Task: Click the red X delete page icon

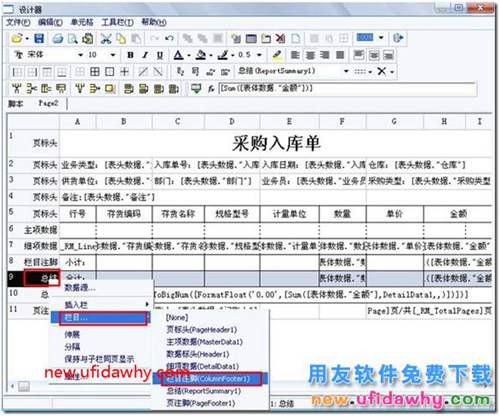Action: click(x=280, y=38)
